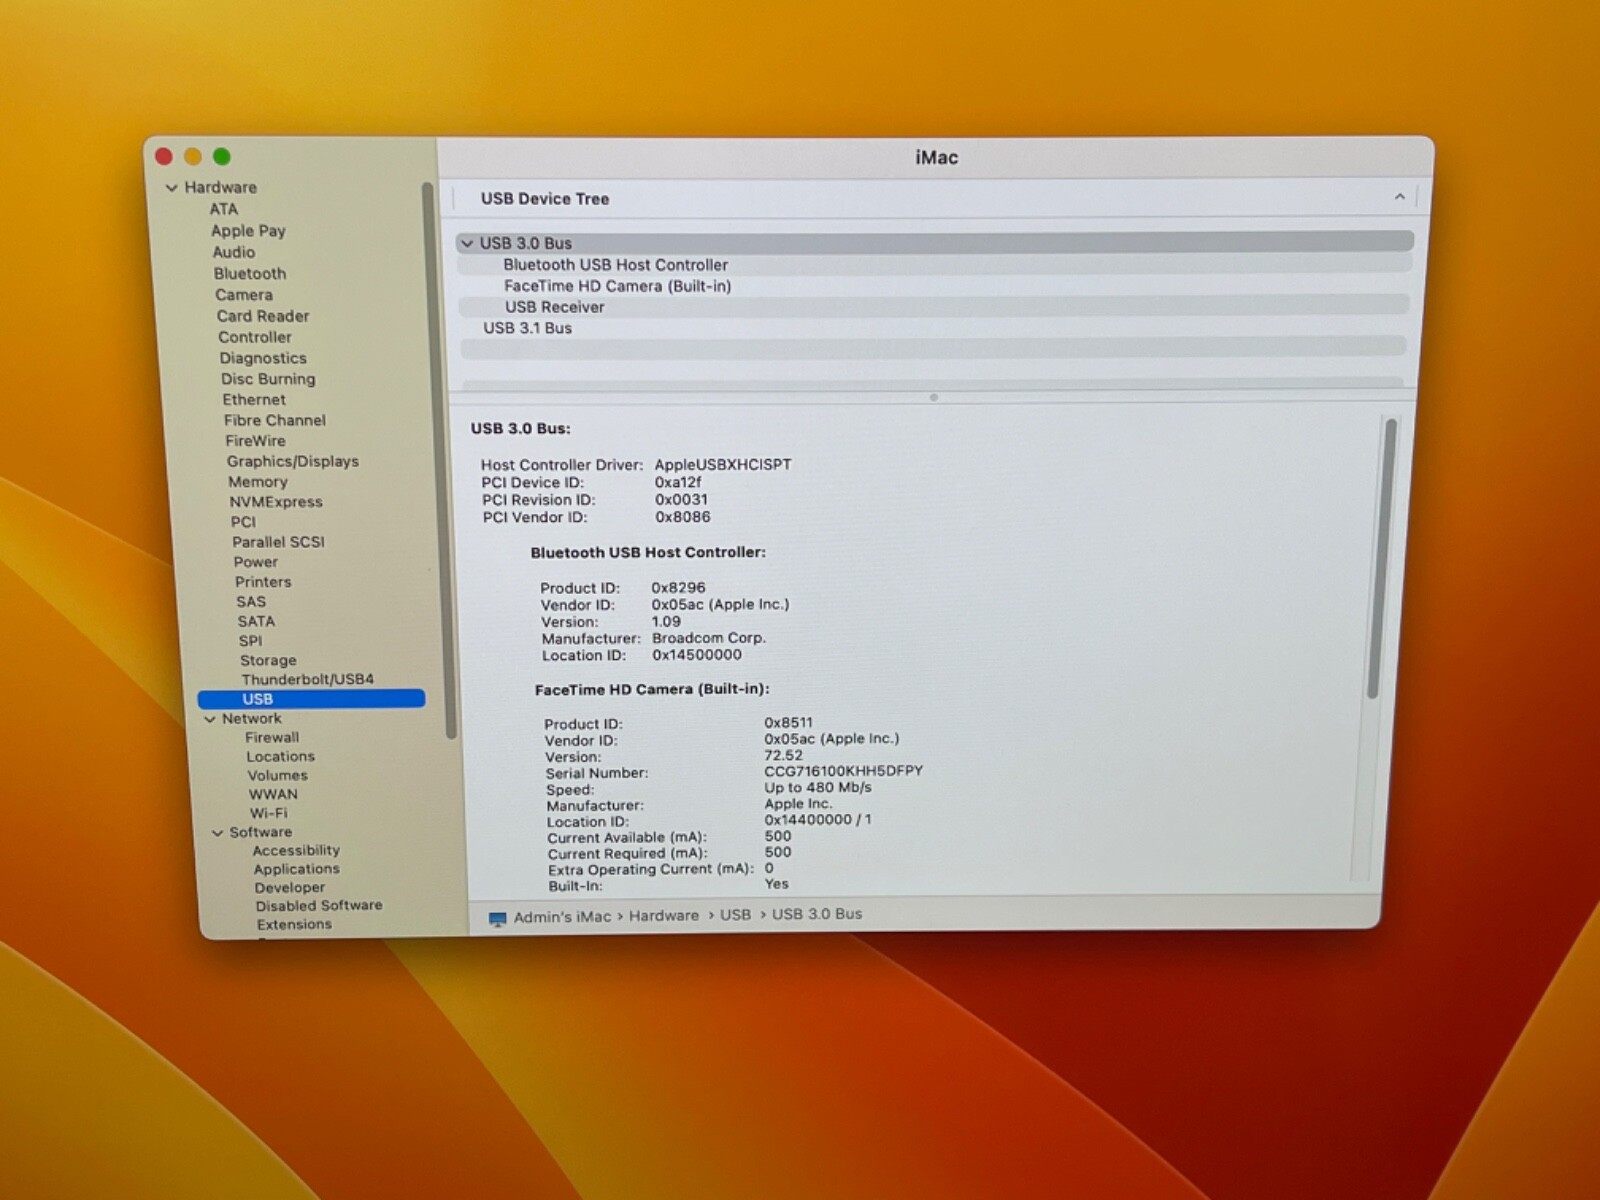This screenshot has width=1600, height=1200.
Task: Select Bluetooth in the sidebar
Action: pyautogui.click(x=249, y=274)
